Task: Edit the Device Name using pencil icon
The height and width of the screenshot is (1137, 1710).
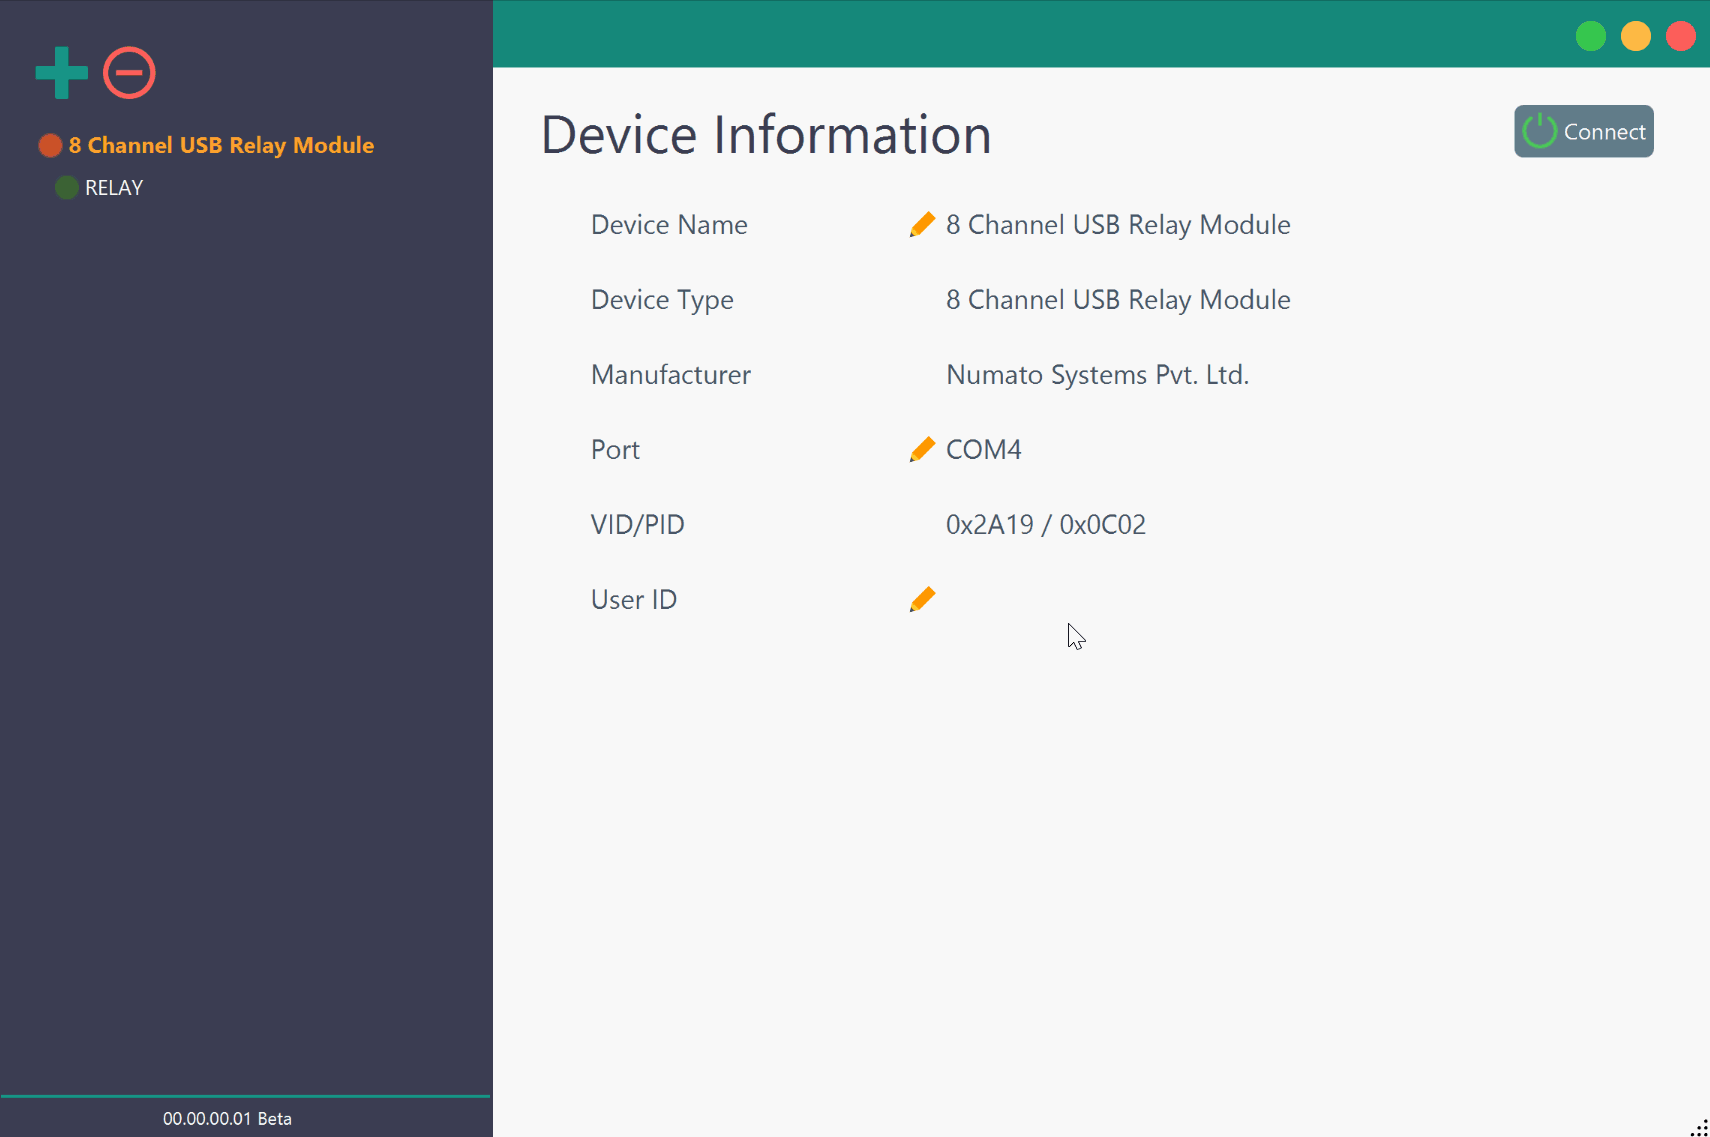Action: point(922,224)
